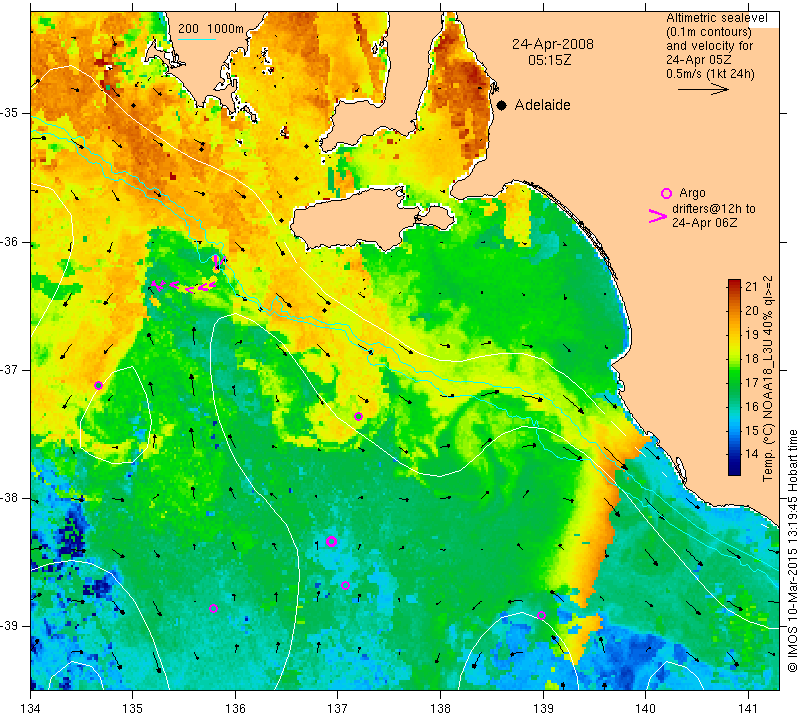Viewport: 800px width, 720px height.
Task: Click the magenta Argo circle in the legend
Action: pyautogui.click(x=666, y=193)
